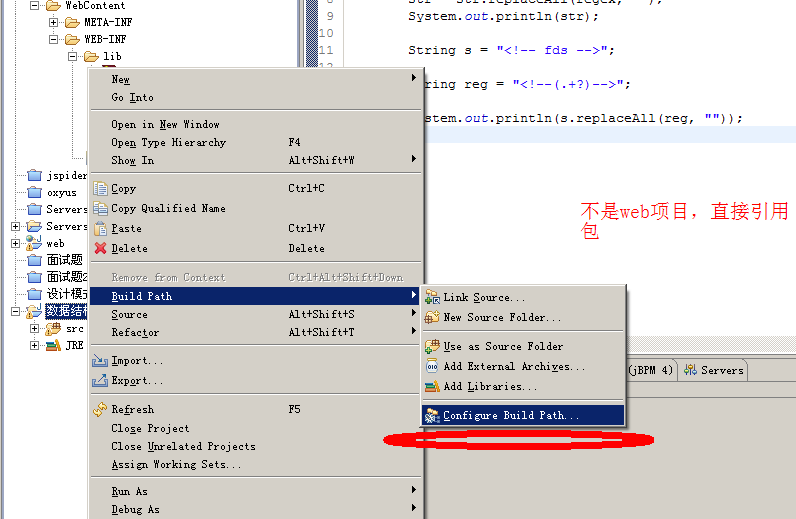Click the New Source Folder icon
Image resolution: width=796 pixels, height=519 pixels.
click(x=432, y=317)
